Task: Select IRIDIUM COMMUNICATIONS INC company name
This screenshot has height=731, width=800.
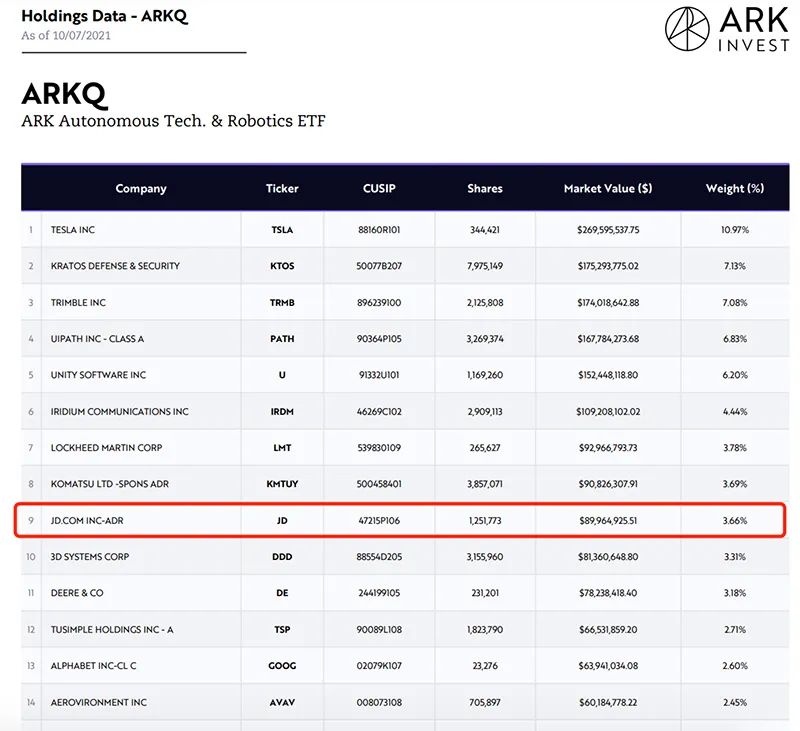Action: (120, 412)
